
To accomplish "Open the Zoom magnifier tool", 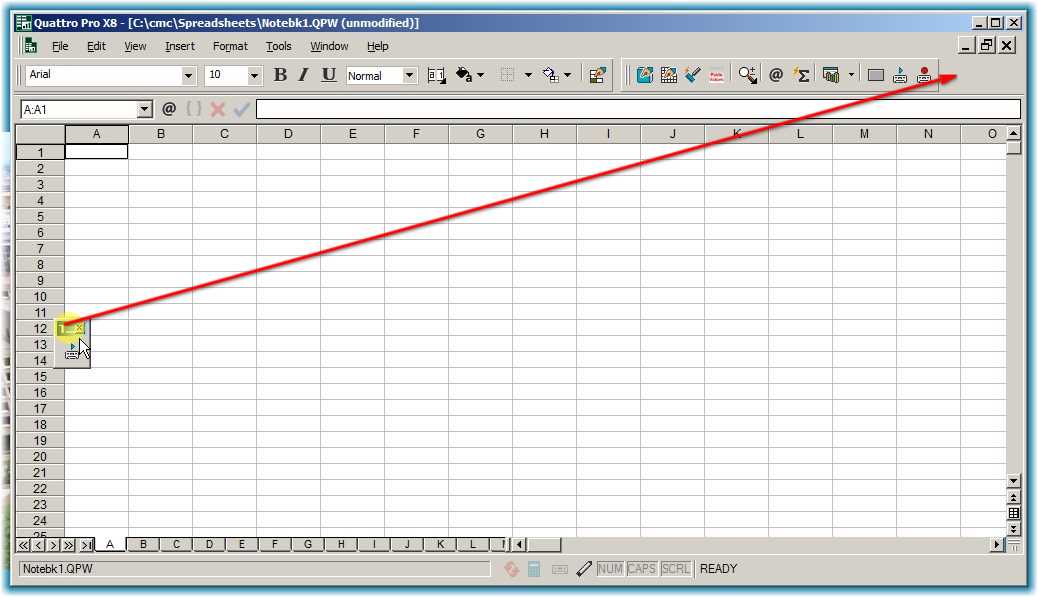I will pyautogui.click(x=747, y=75).
